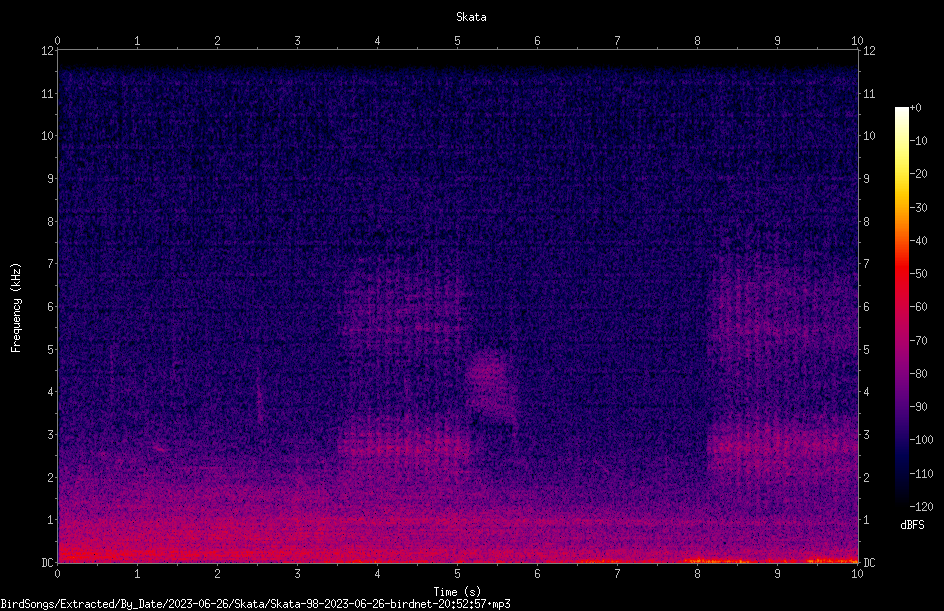Screen dimensions: 944x611
Task: Click the "5" tick on the top time axis
Action: 458,41
